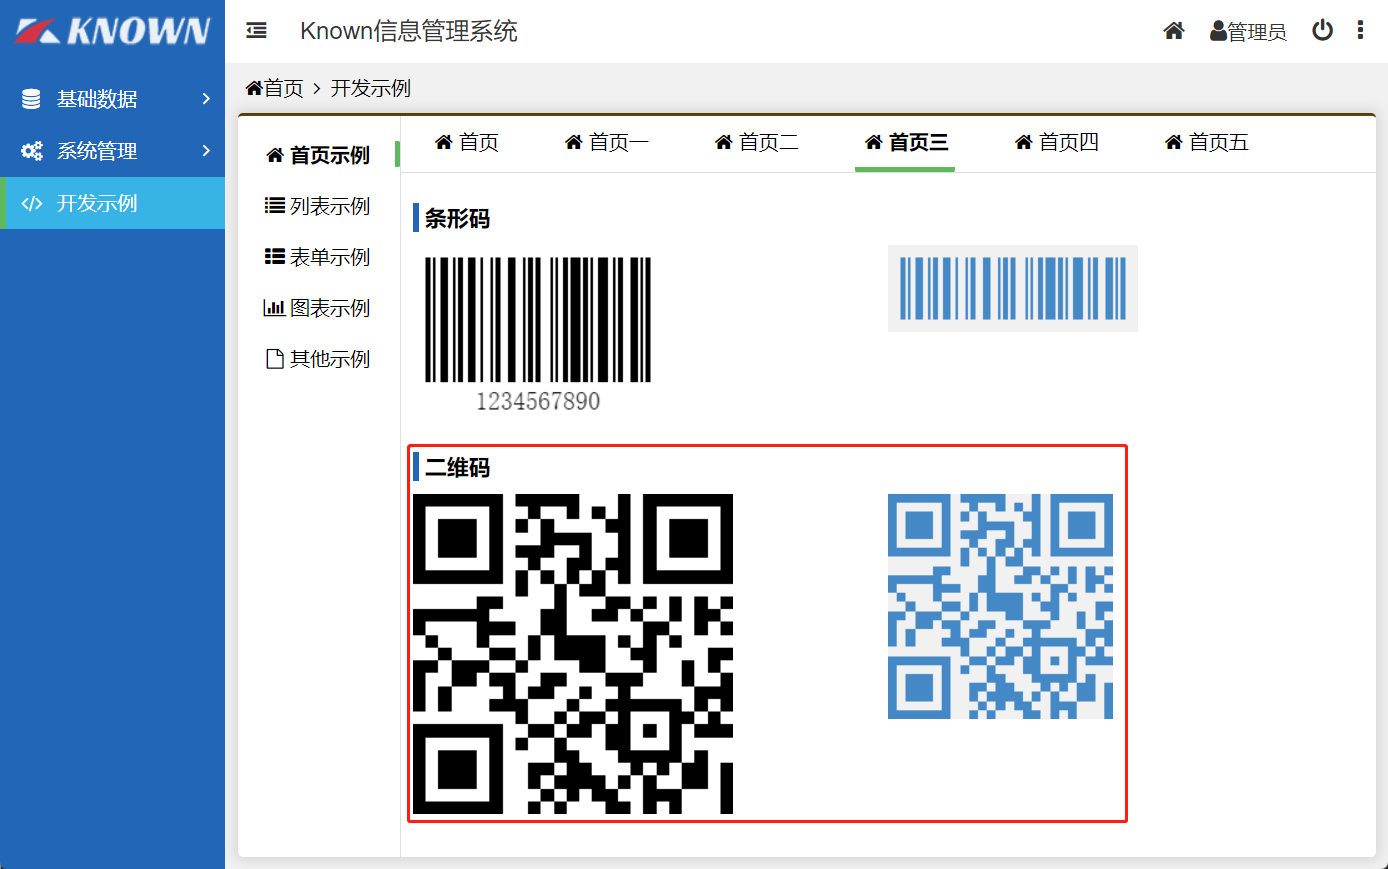Screen dimensions: 1388x869
Task: Click the 首页示例 home icon
Action: click(x=275, y=154)
